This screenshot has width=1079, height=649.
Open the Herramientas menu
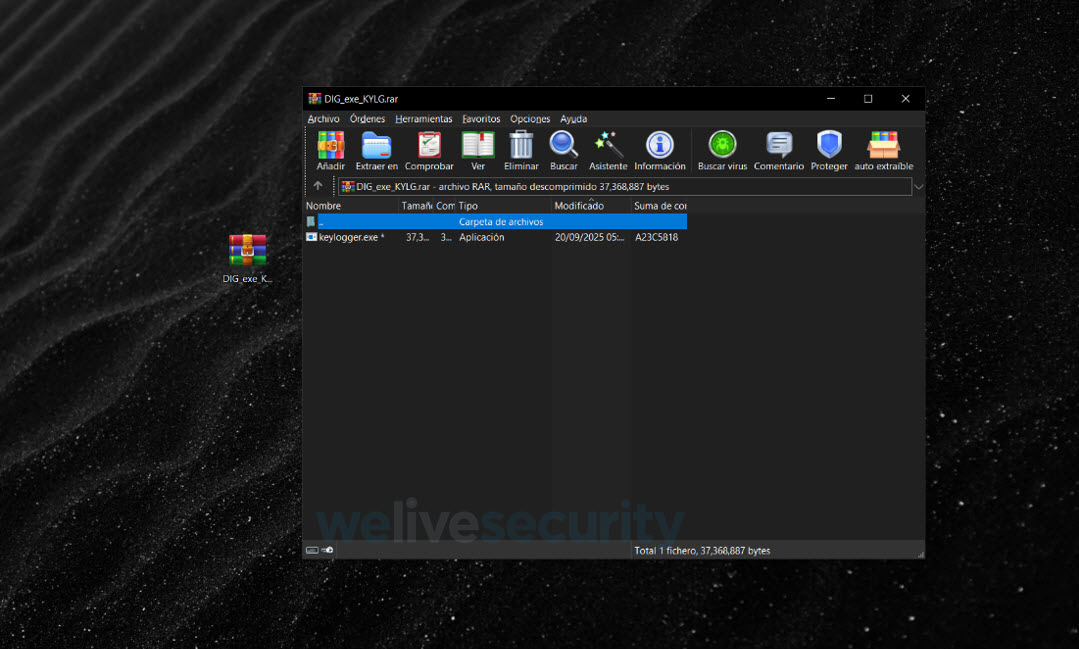(423, 119)
